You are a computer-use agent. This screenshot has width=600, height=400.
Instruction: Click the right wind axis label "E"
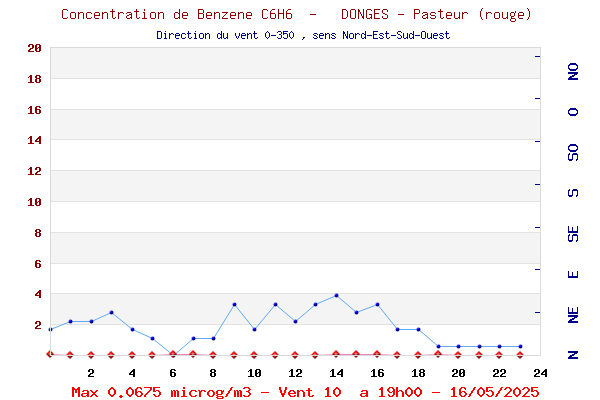[573, 274]
